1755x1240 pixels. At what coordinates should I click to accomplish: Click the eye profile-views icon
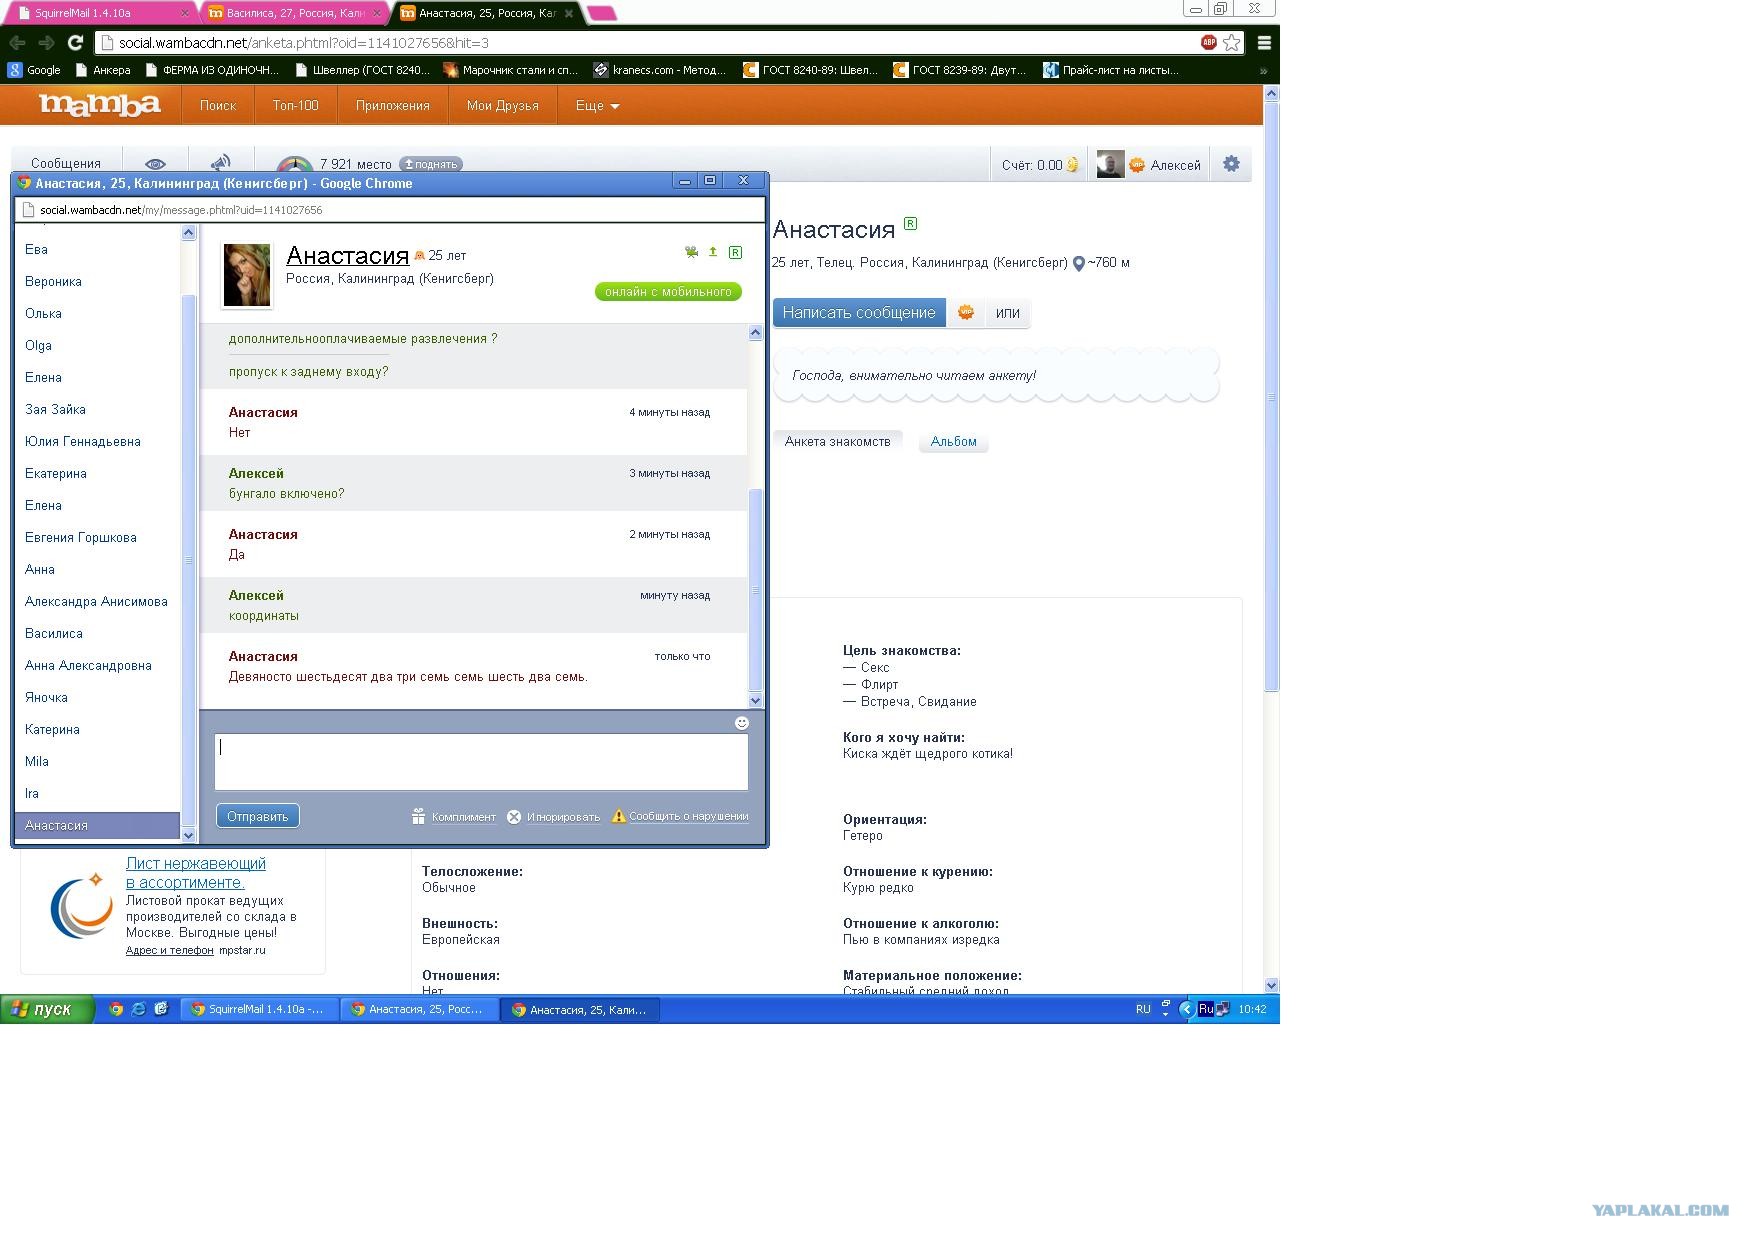[155, 164]
